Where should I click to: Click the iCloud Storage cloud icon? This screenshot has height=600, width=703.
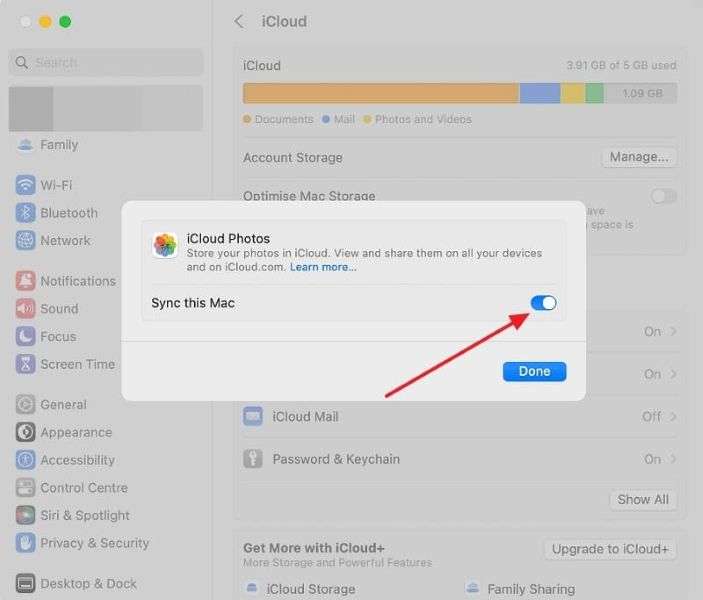[x=252, y=588]
